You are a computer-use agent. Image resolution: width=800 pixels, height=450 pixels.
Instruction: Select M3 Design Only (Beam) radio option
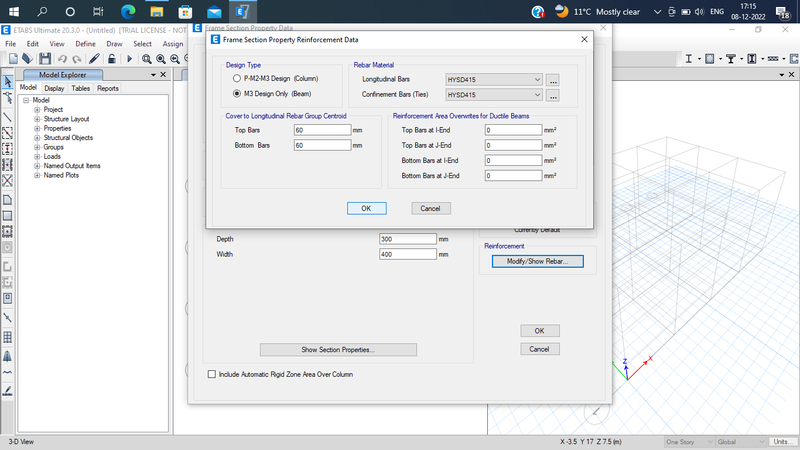pos(237,94)
